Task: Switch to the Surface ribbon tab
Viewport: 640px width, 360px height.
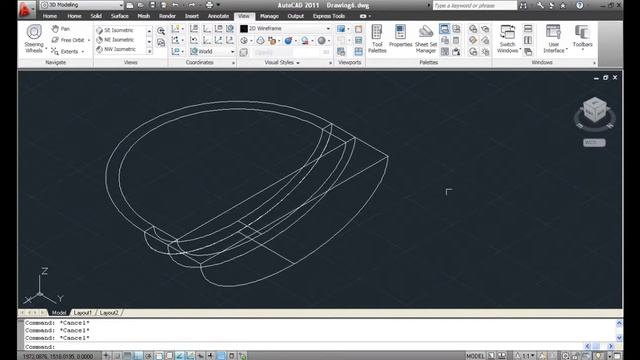Action: 120,16
